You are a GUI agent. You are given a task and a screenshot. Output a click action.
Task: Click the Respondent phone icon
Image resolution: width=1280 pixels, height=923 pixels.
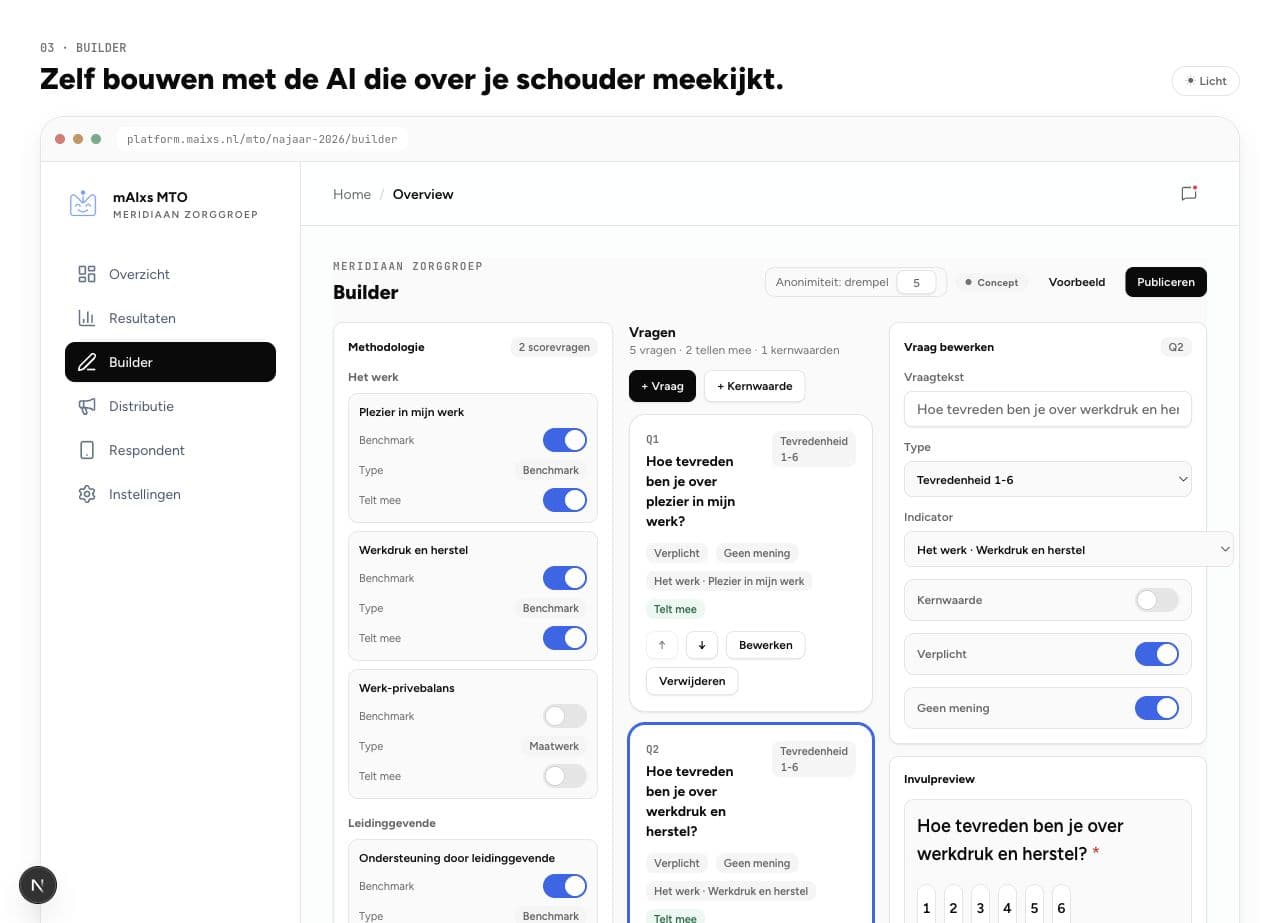coord(87,450)
